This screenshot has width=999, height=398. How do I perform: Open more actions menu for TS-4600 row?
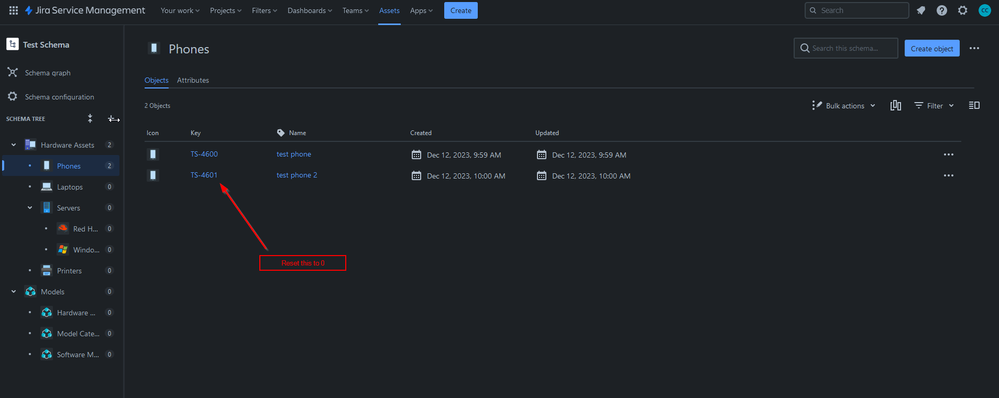(x=949, y=154)
